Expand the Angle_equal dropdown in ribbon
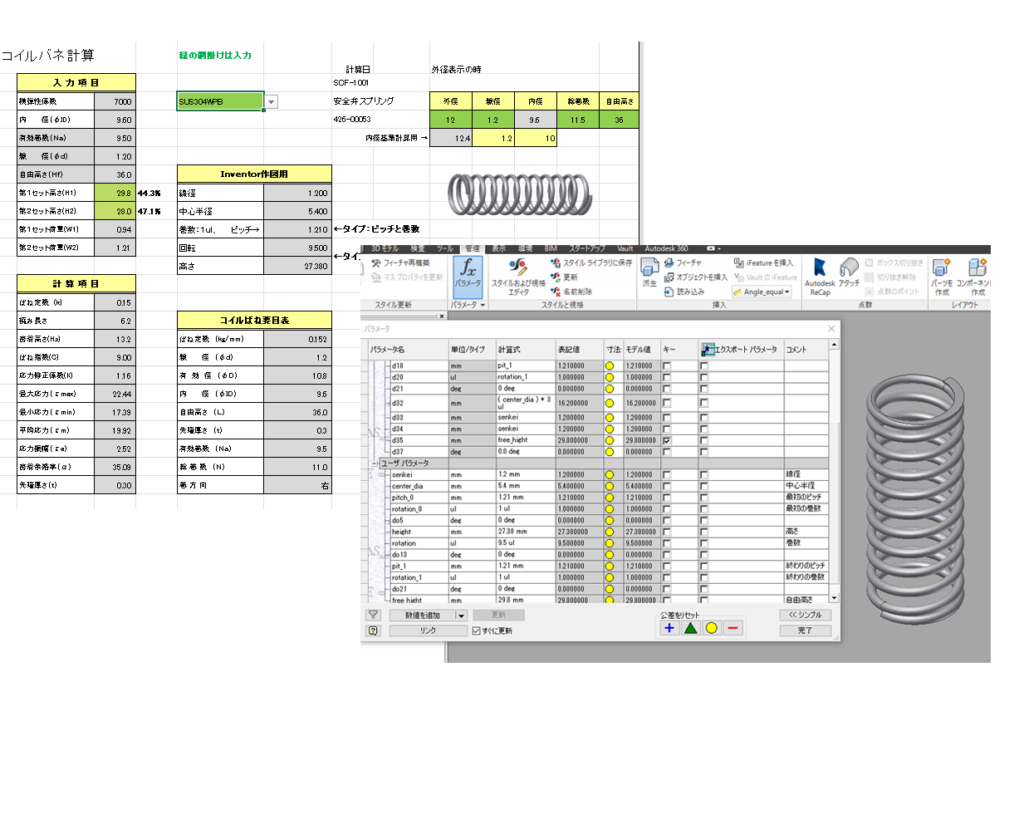The height and width of the screenshot is (824, 1024). [x=786, y=292]
